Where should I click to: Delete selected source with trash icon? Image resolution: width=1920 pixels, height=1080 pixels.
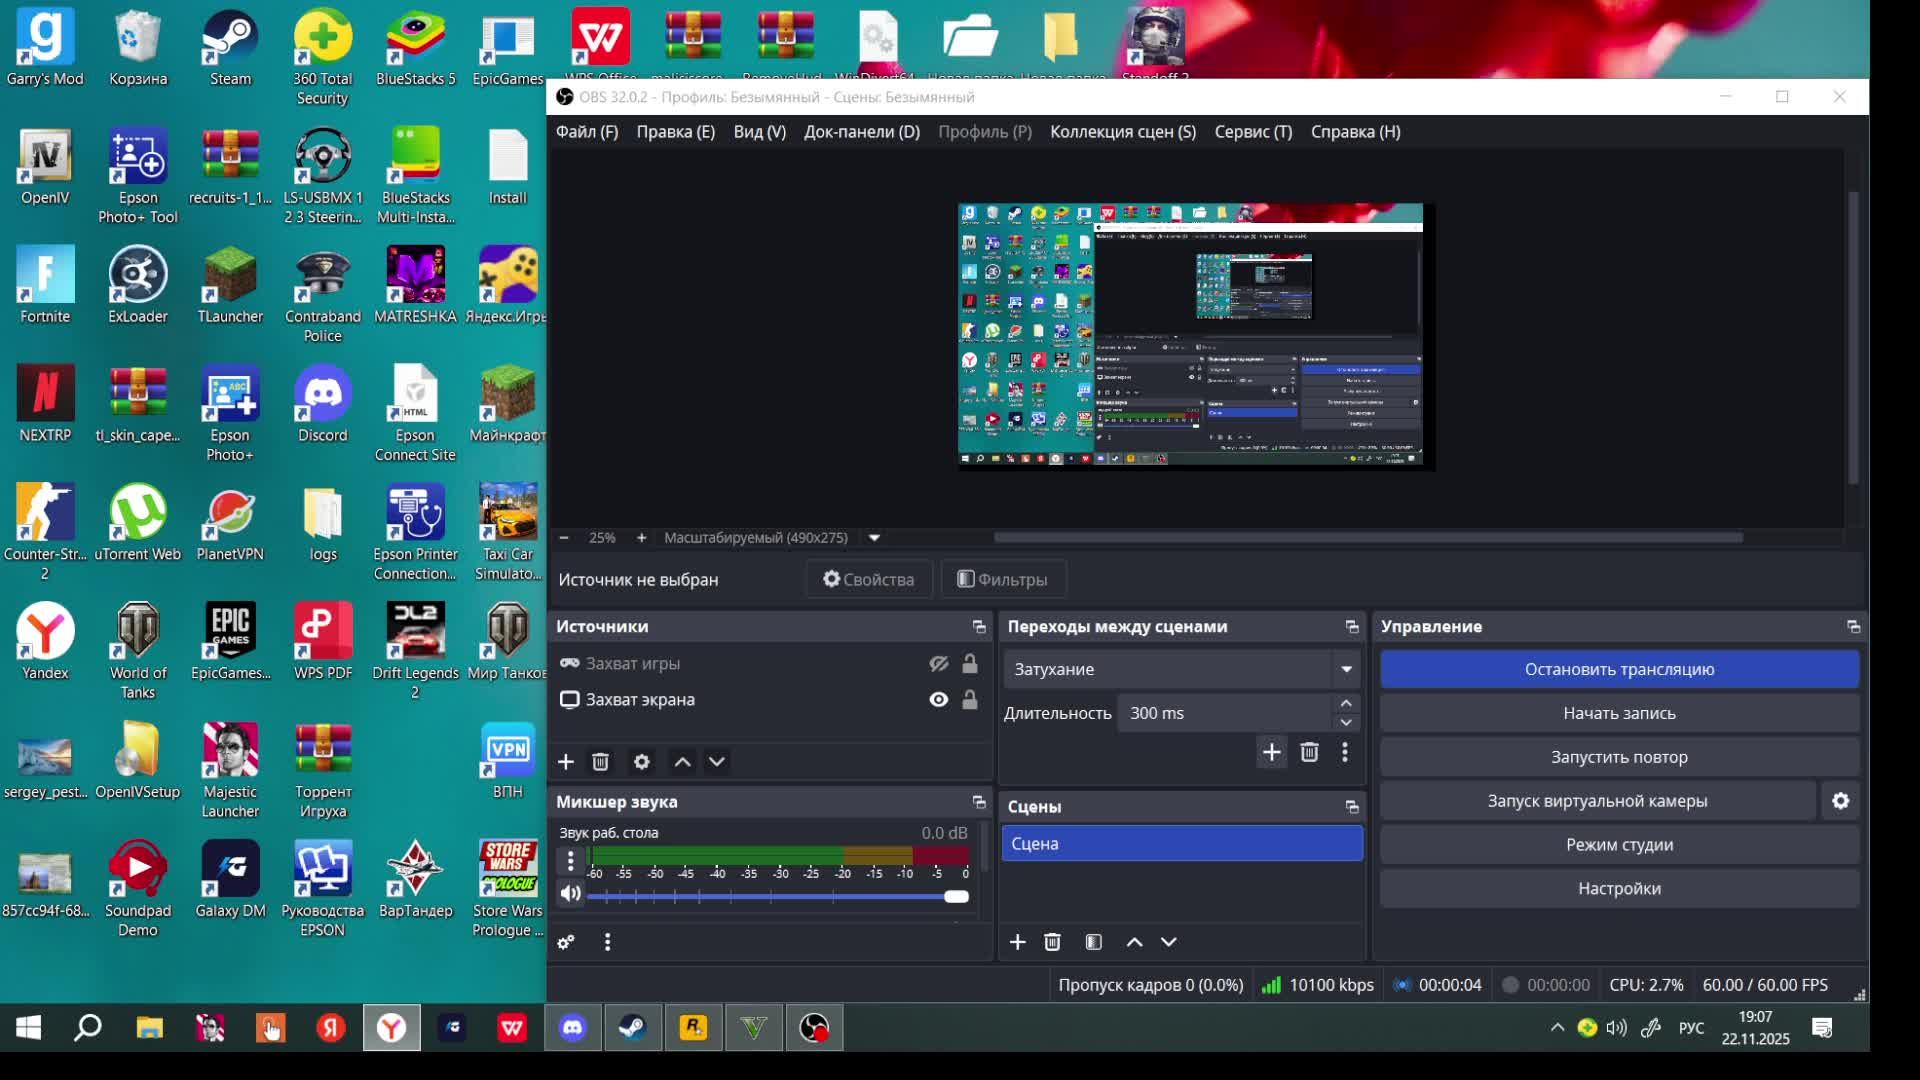600,762
